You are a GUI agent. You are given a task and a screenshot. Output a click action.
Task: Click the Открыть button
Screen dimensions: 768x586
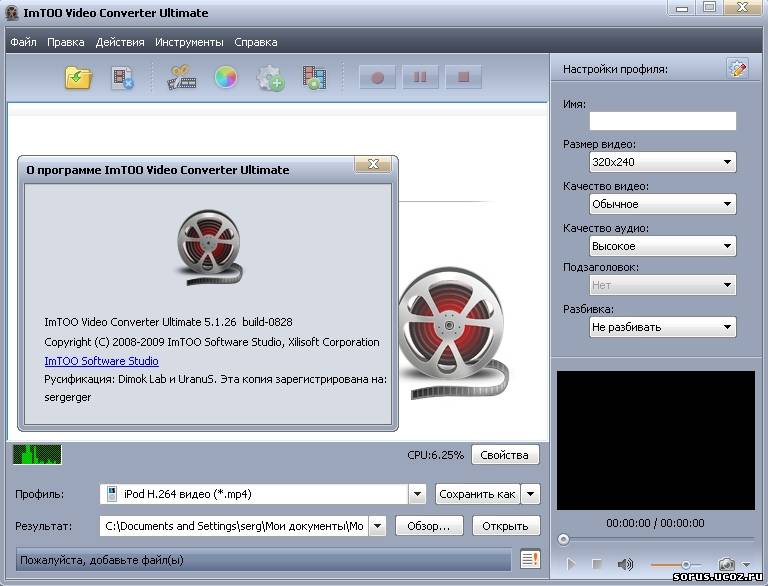point(506,526)
